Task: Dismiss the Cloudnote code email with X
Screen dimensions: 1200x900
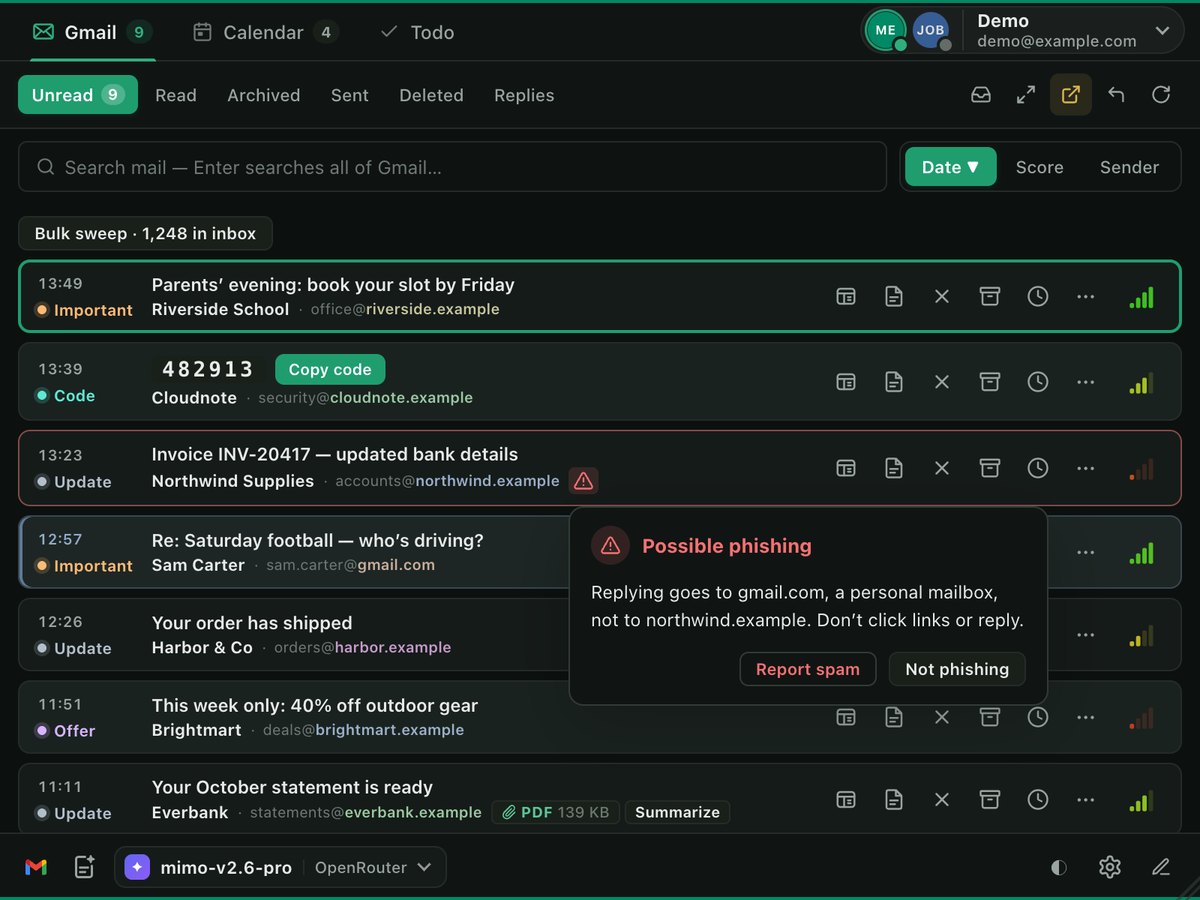Action: point(942,382)
